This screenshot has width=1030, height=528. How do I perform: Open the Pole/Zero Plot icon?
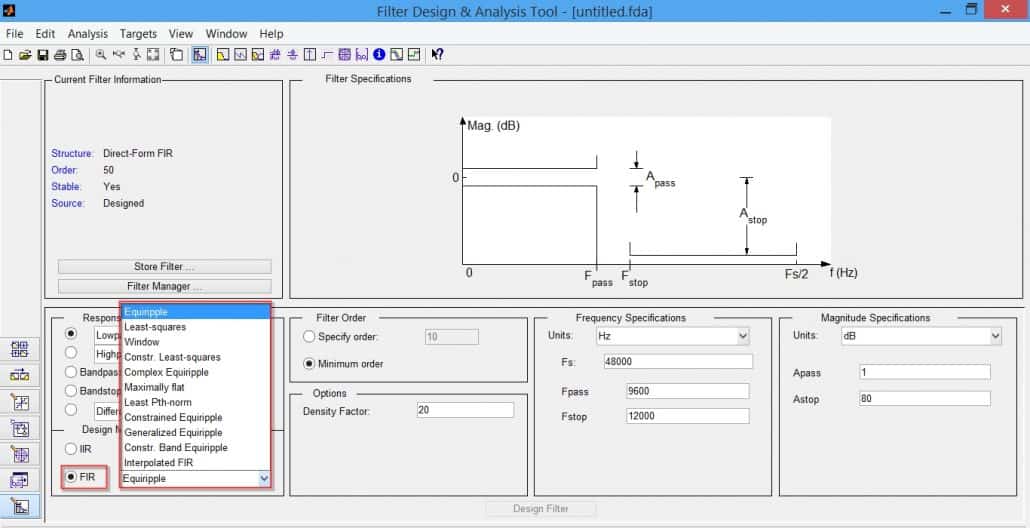(344, 55)
